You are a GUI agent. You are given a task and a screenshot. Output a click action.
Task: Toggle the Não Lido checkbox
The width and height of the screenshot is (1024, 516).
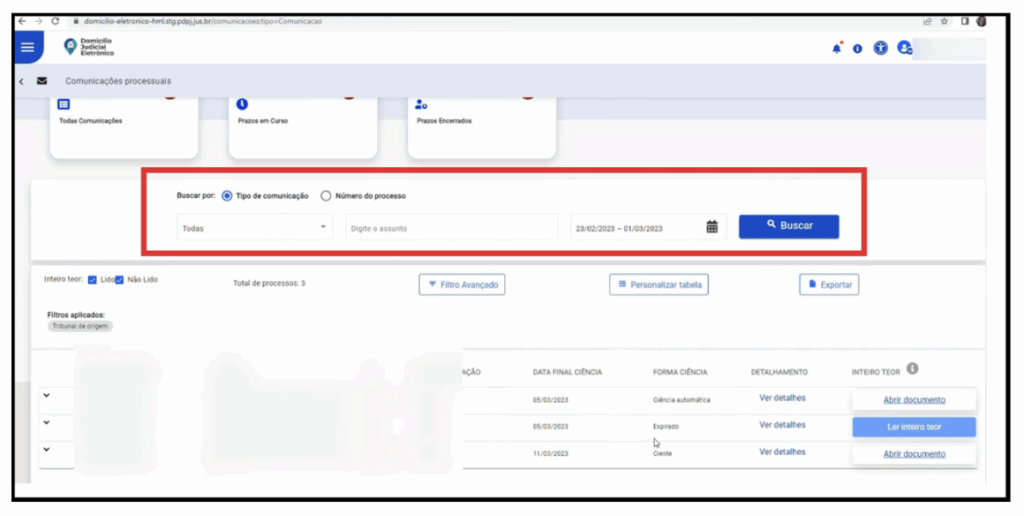[119, 280]
